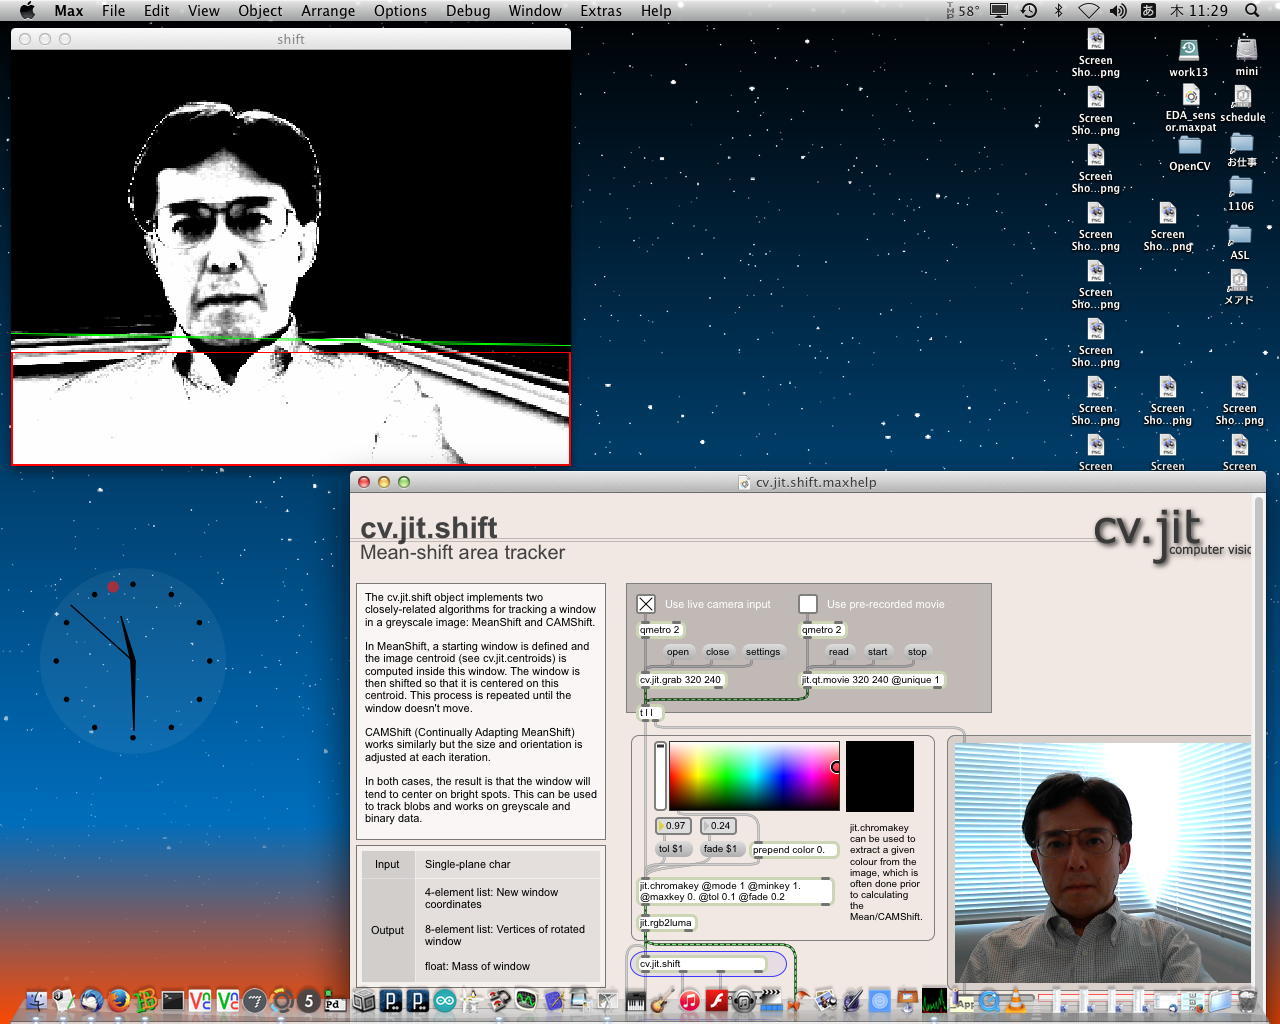Launch Firefox from the Dock
The image size is (1280, 1024).
119,1000
